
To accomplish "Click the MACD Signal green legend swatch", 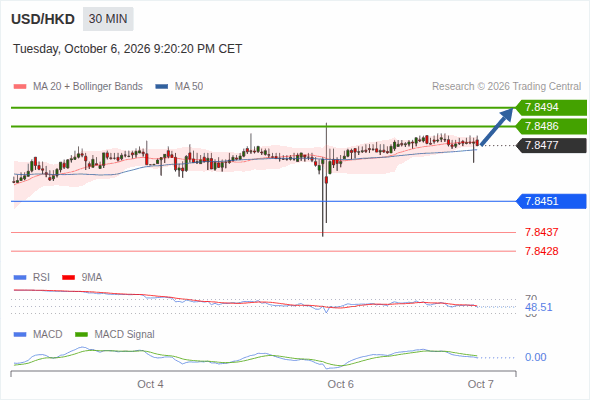I will [x=82, y=335].
